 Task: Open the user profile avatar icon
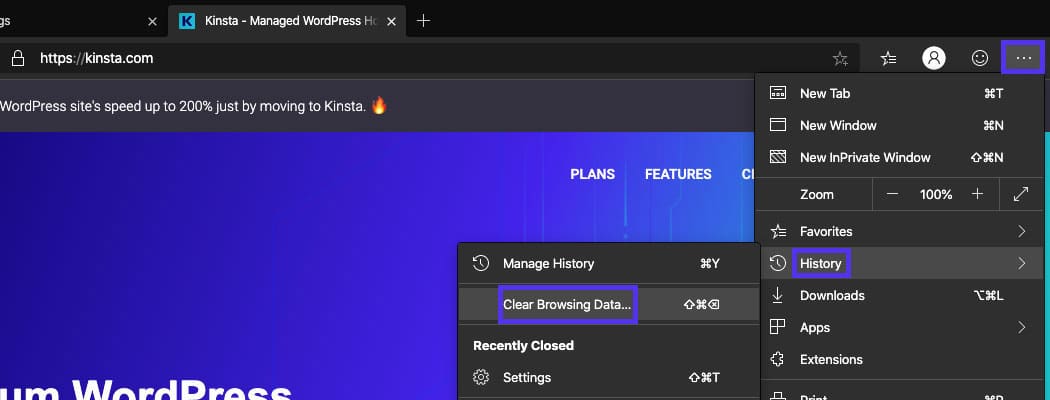tap(934, 58)
